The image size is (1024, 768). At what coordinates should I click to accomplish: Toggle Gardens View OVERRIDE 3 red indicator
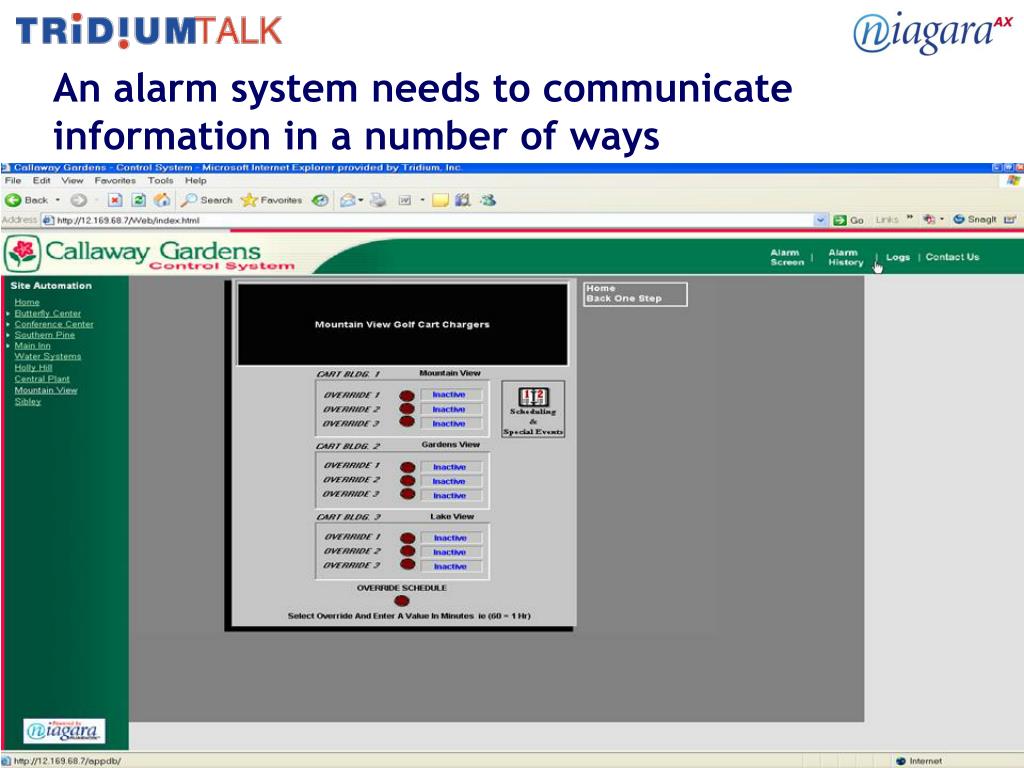[x=408, y=494]
